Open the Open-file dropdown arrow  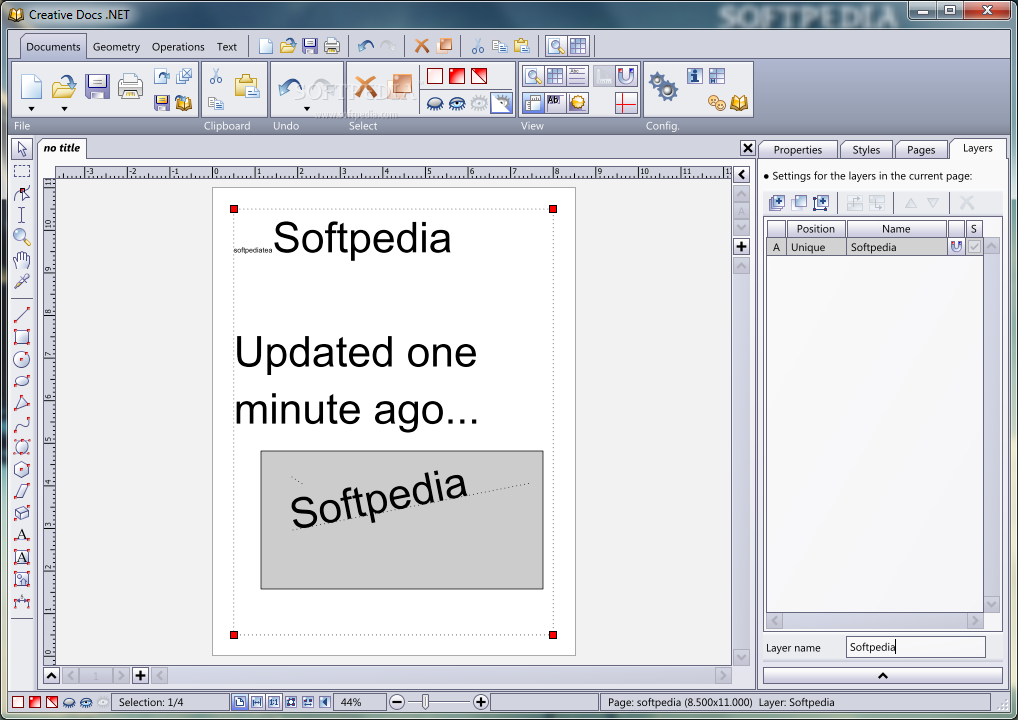(x=64, y=109)
